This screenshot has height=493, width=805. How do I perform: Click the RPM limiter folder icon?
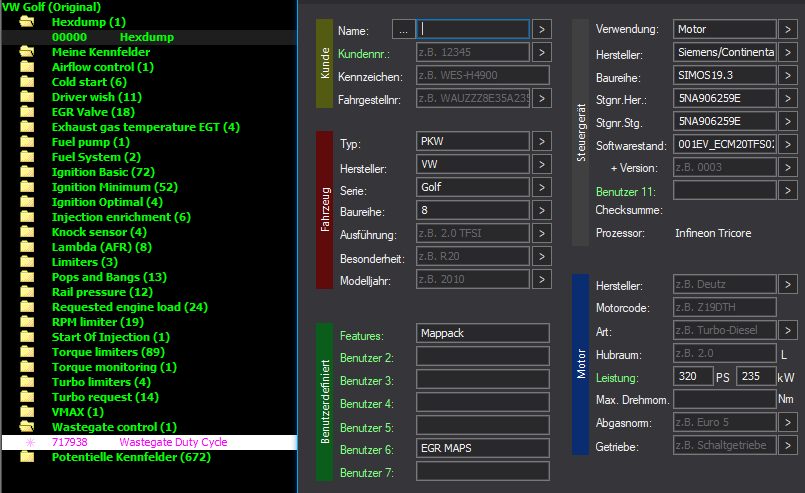click(x=27, y=321)
